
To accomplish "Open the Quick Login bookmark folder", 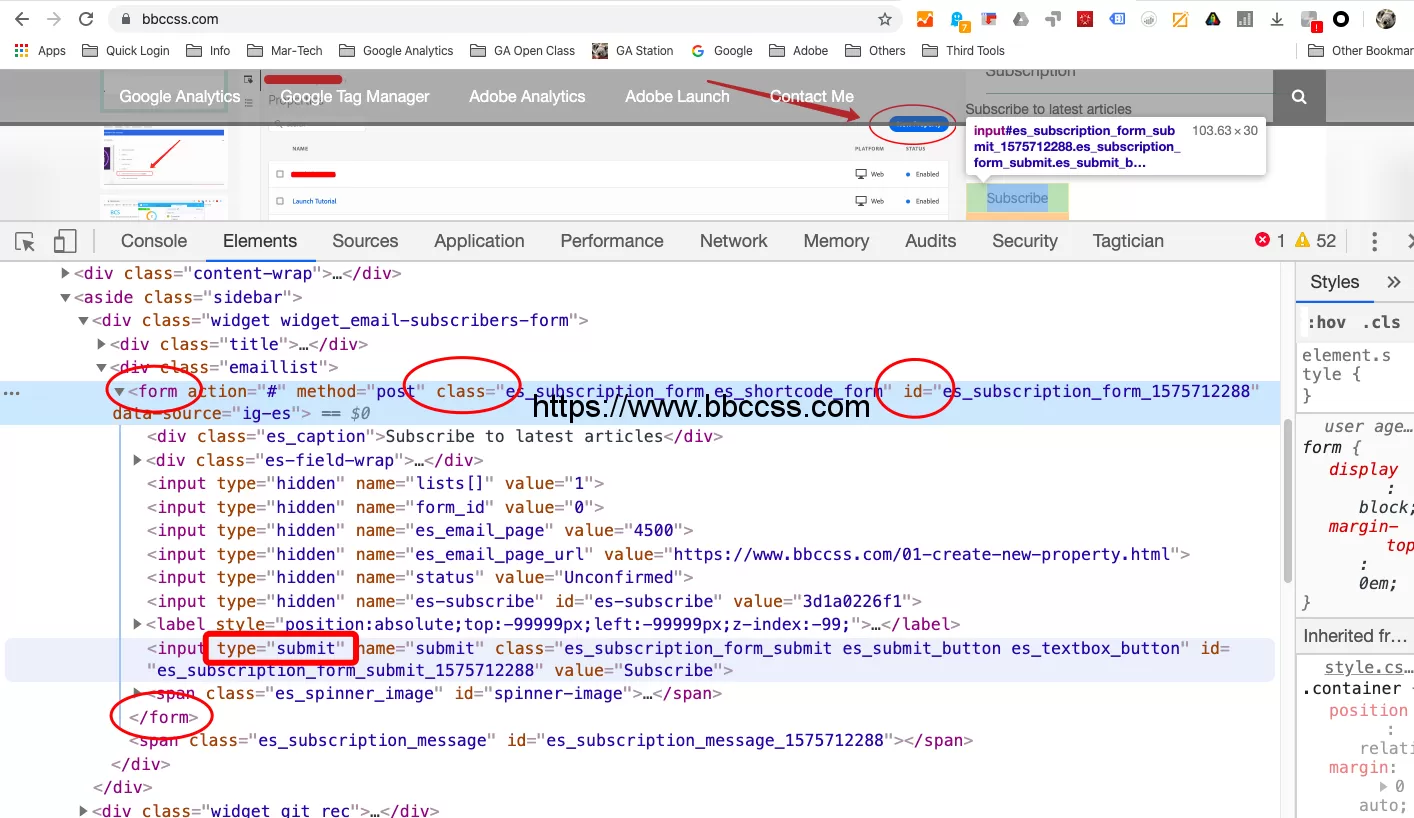I will (x=126, y=50).
